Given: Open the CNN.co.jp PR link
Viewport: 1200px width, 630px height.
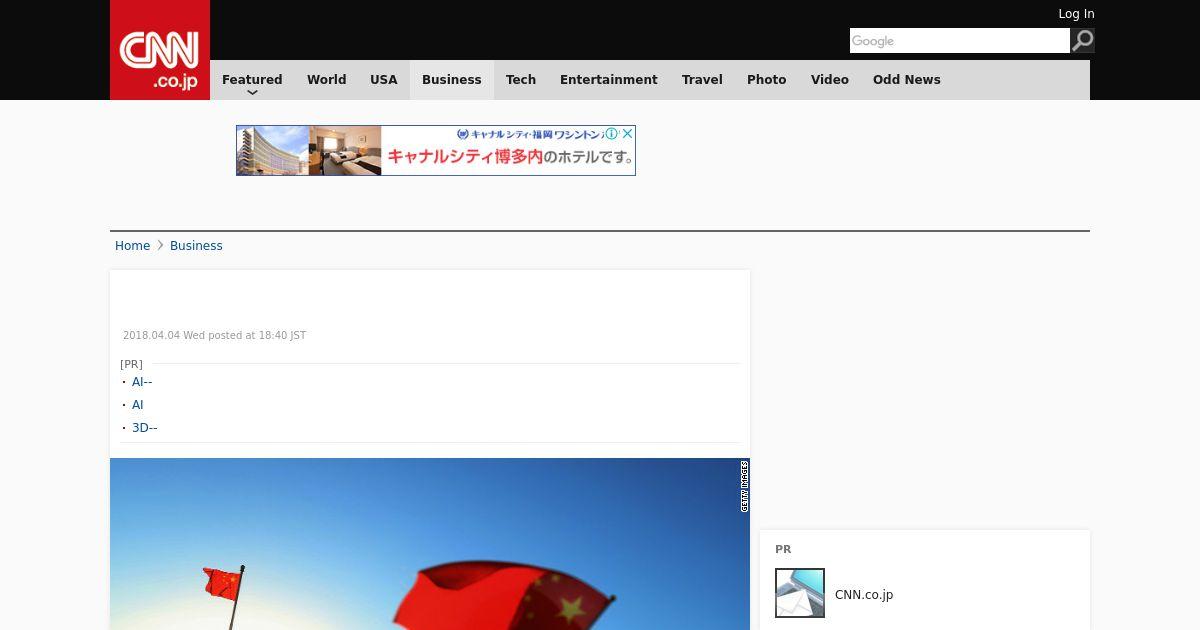Looking at the screenshot, I should click(x=864, y=595).
